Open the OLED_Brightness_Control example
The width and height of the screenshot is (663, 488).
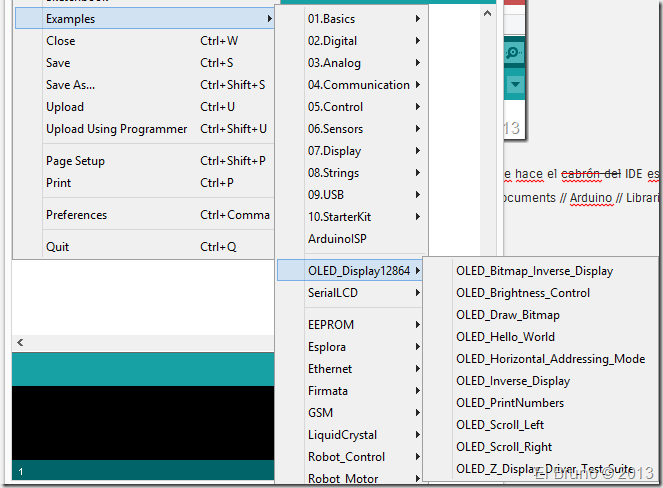(522, 293)
